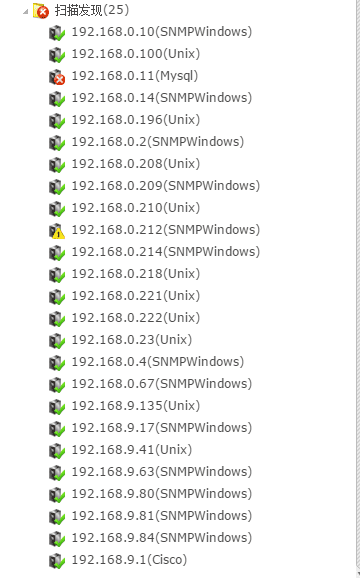Click the warning server icon for 192.168.0.212
Screen dimensions: 360x578
coord(57,231)
